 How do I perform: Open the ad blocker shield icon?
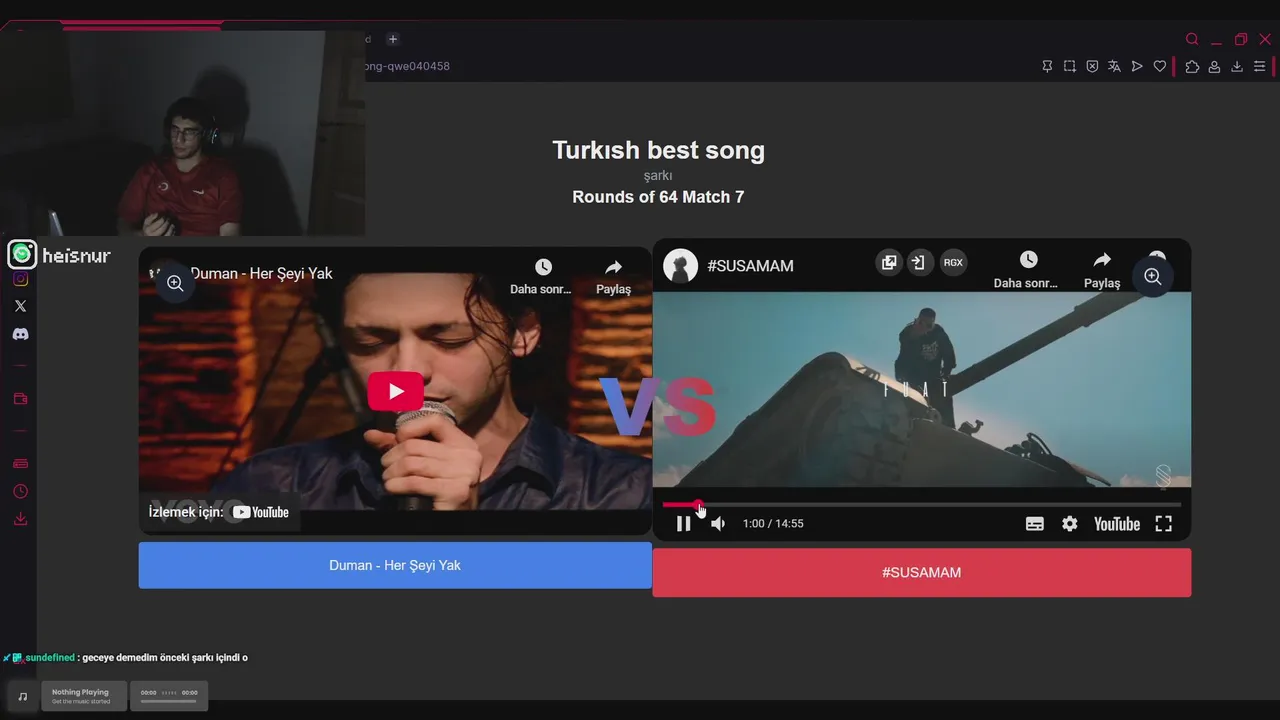(x=1092, y=66)
